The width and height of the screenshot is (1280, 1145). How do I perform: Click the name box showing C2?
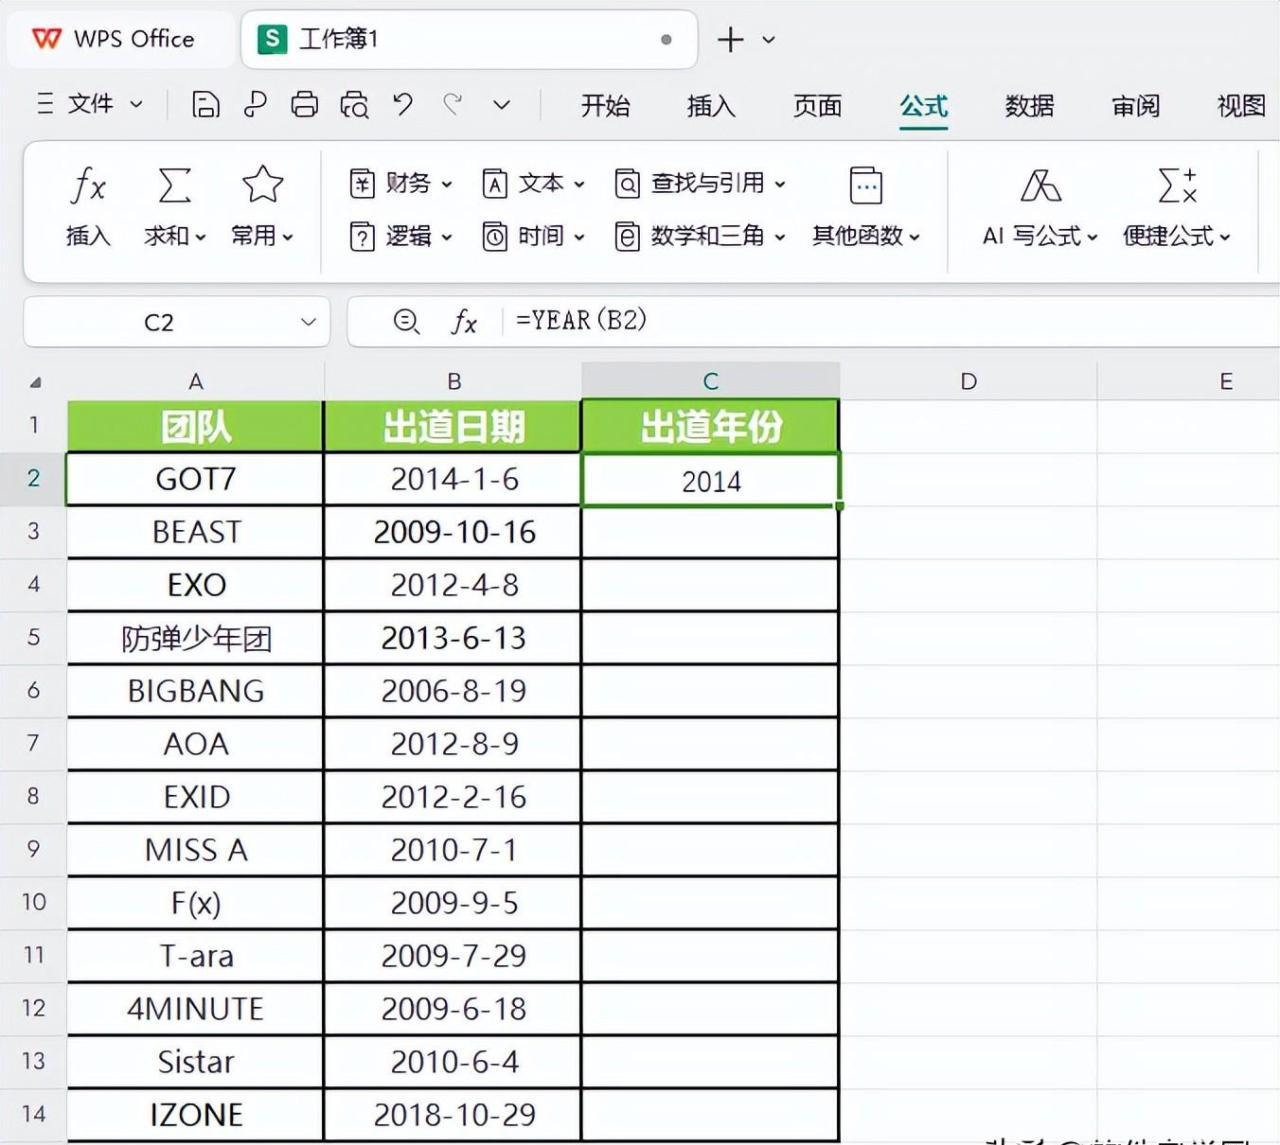tap(159, 322)
